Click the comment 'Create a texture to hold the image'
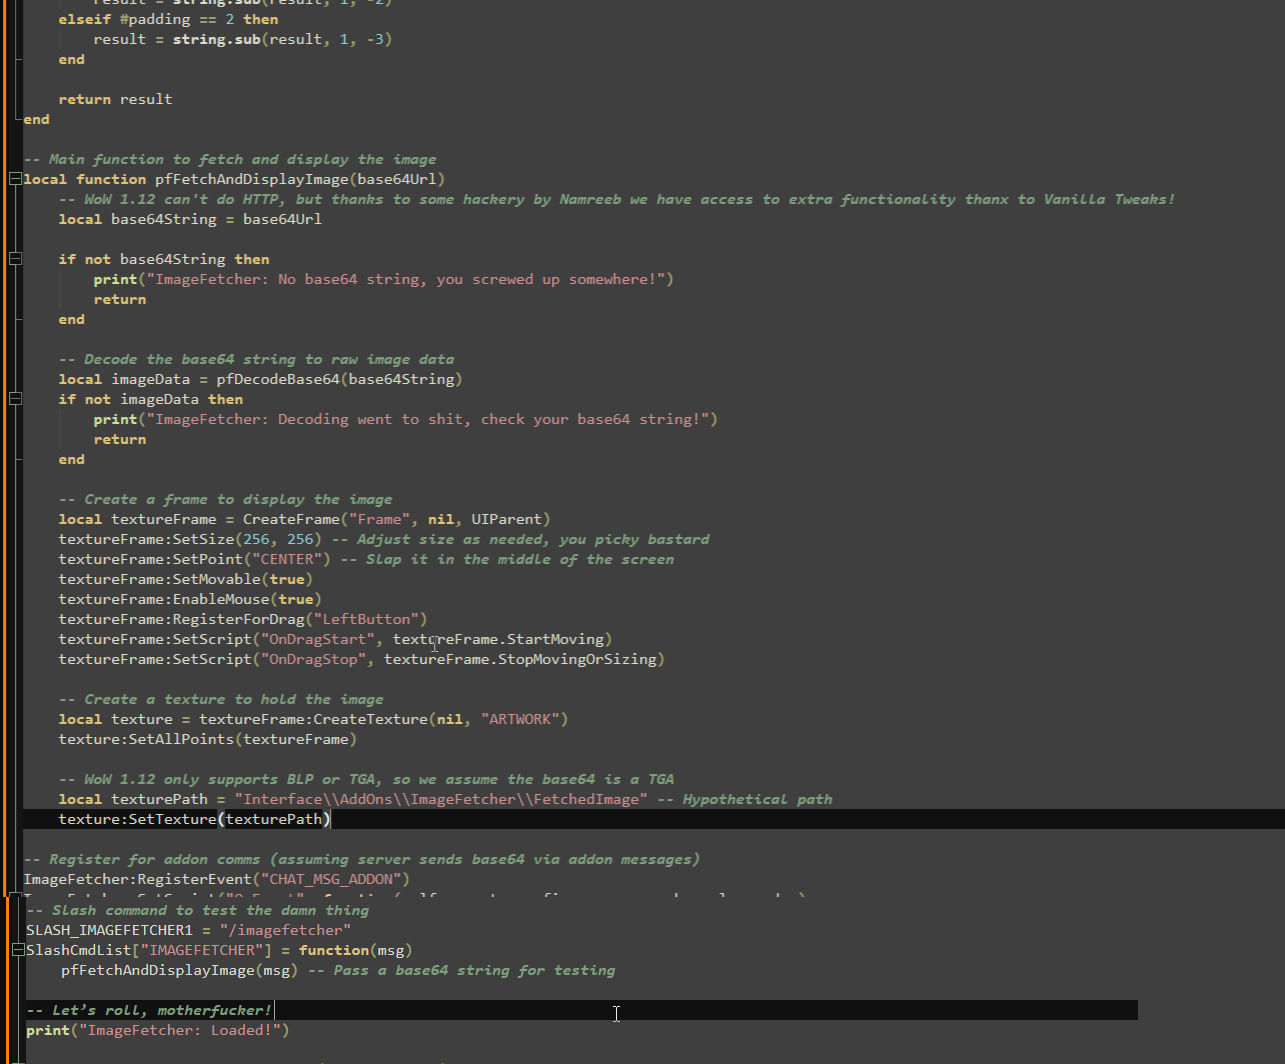The image size is (1285, 1064). coord(221,699)
